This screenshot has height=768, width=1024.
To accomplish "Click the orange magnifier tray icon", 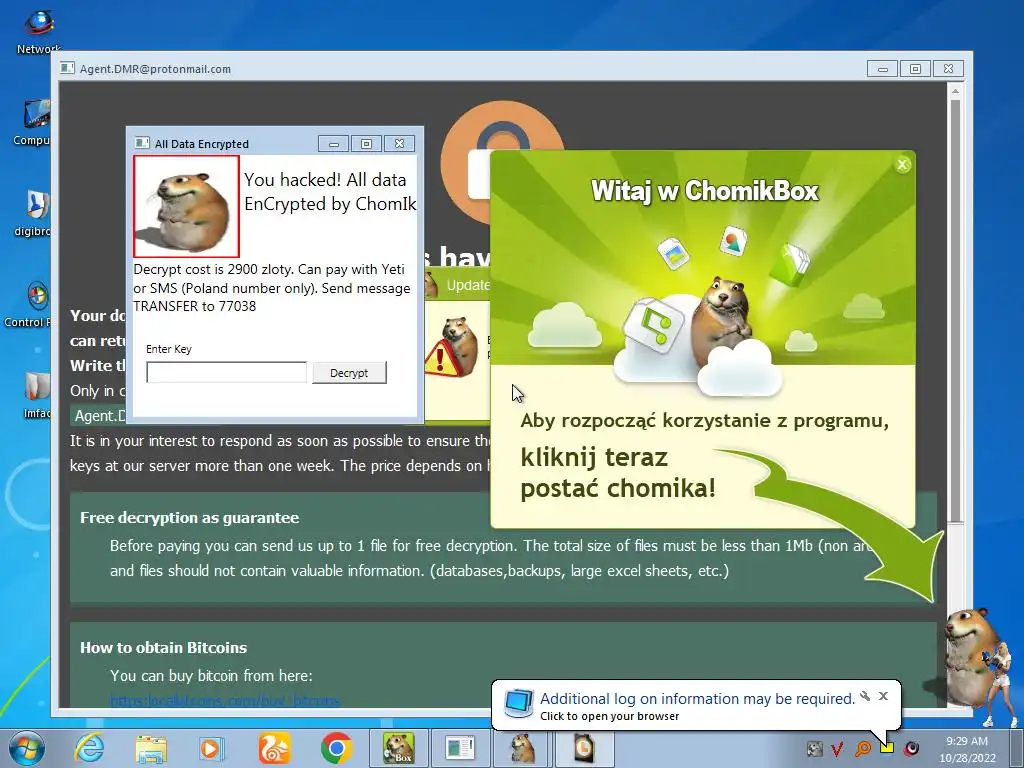I will click(x=862, y=748).
